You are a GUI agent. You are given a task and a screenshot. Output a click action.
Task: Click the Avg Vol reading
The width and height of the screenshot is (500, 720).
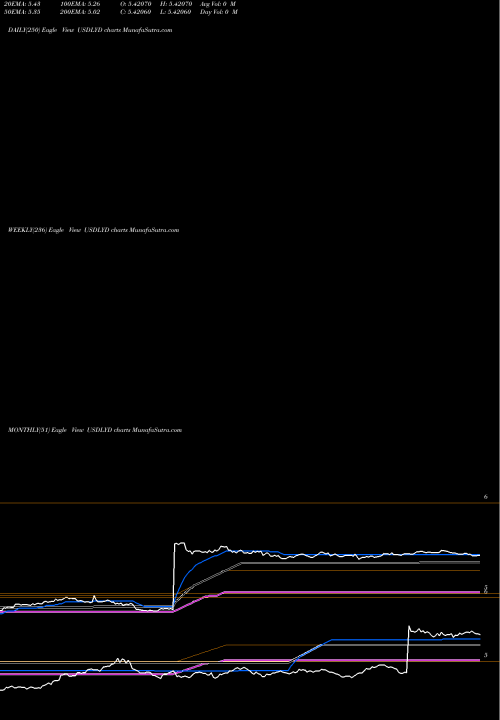coord(218,3)
